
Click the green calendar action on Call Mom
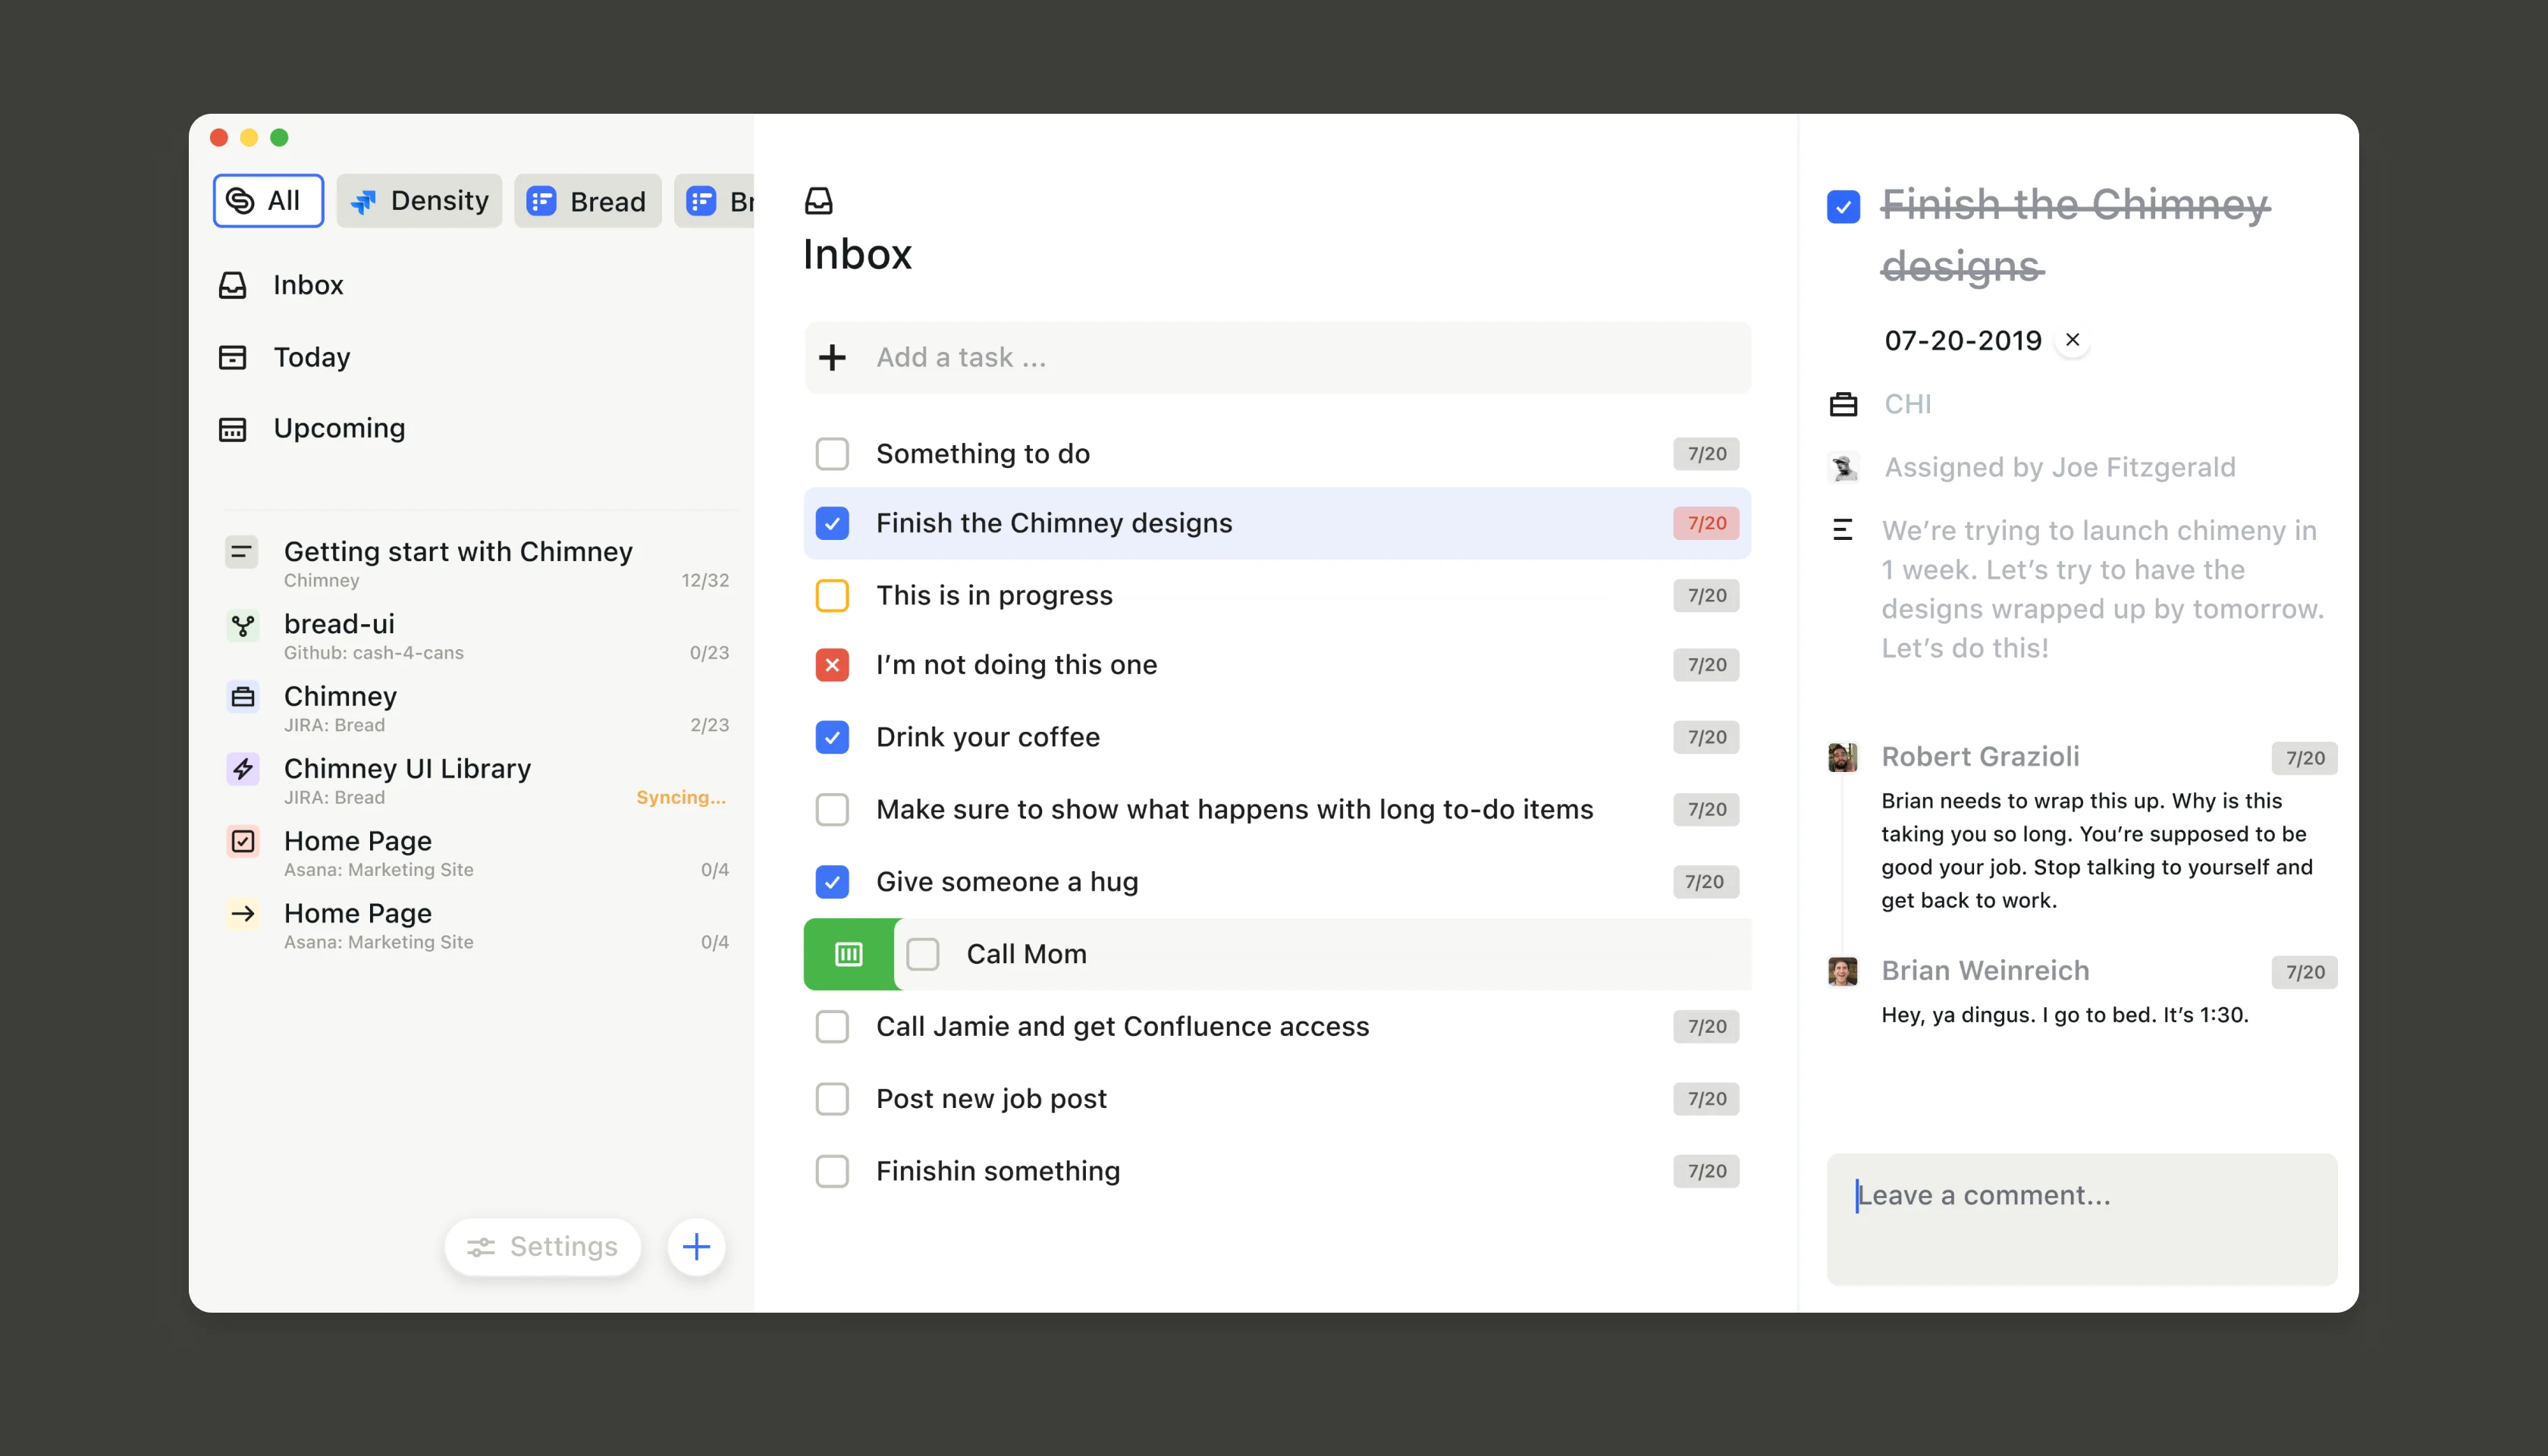(849, 954)
